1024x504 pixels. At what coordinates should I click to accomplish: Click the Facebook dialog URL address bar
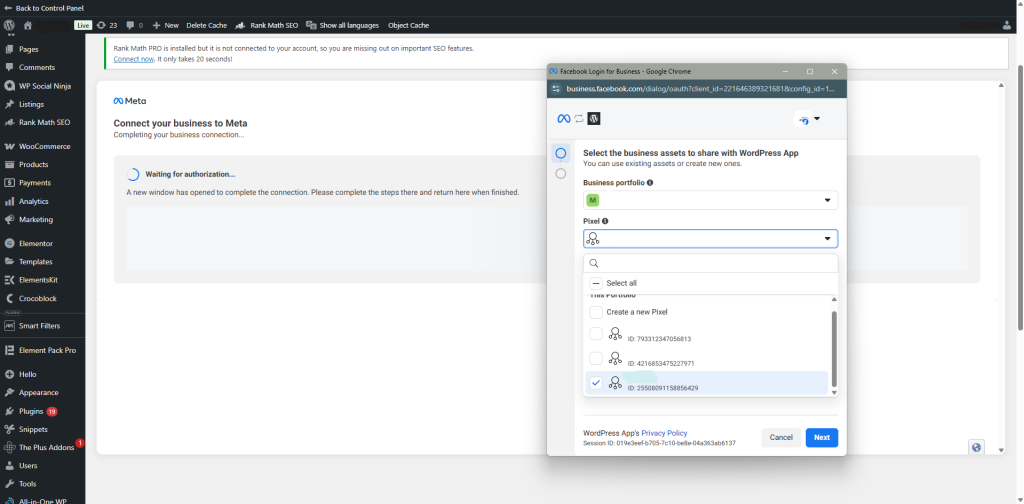(x=702, y=89)
